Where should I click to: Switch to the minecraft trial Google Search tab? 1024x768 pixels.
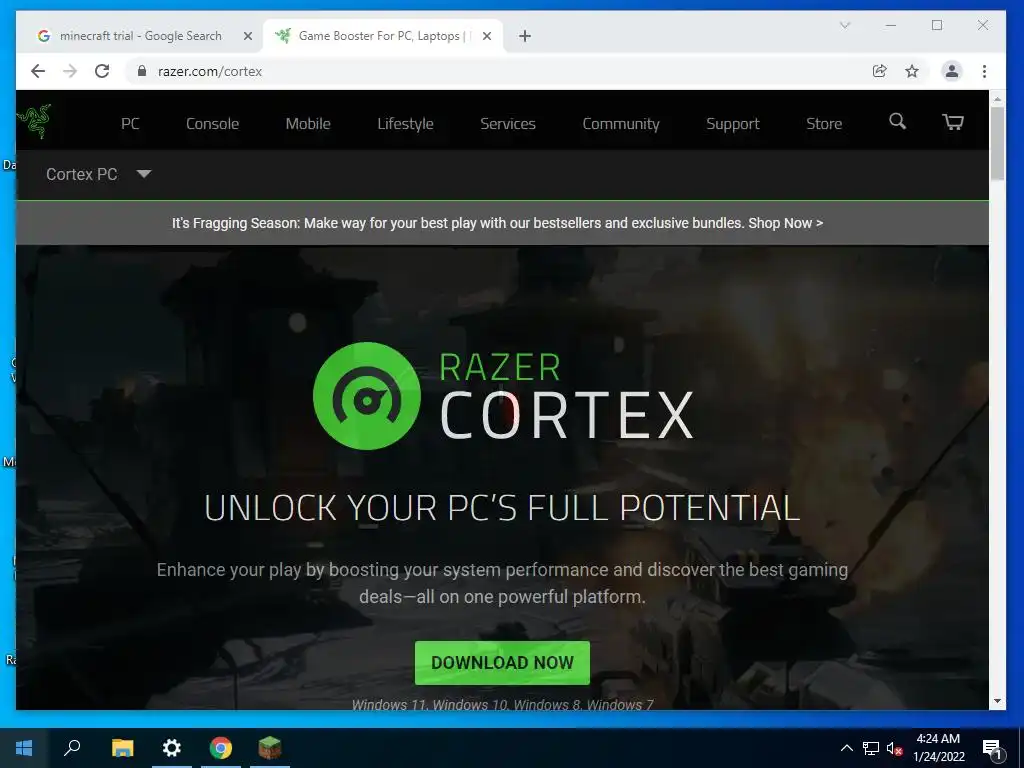pos(140,36)
